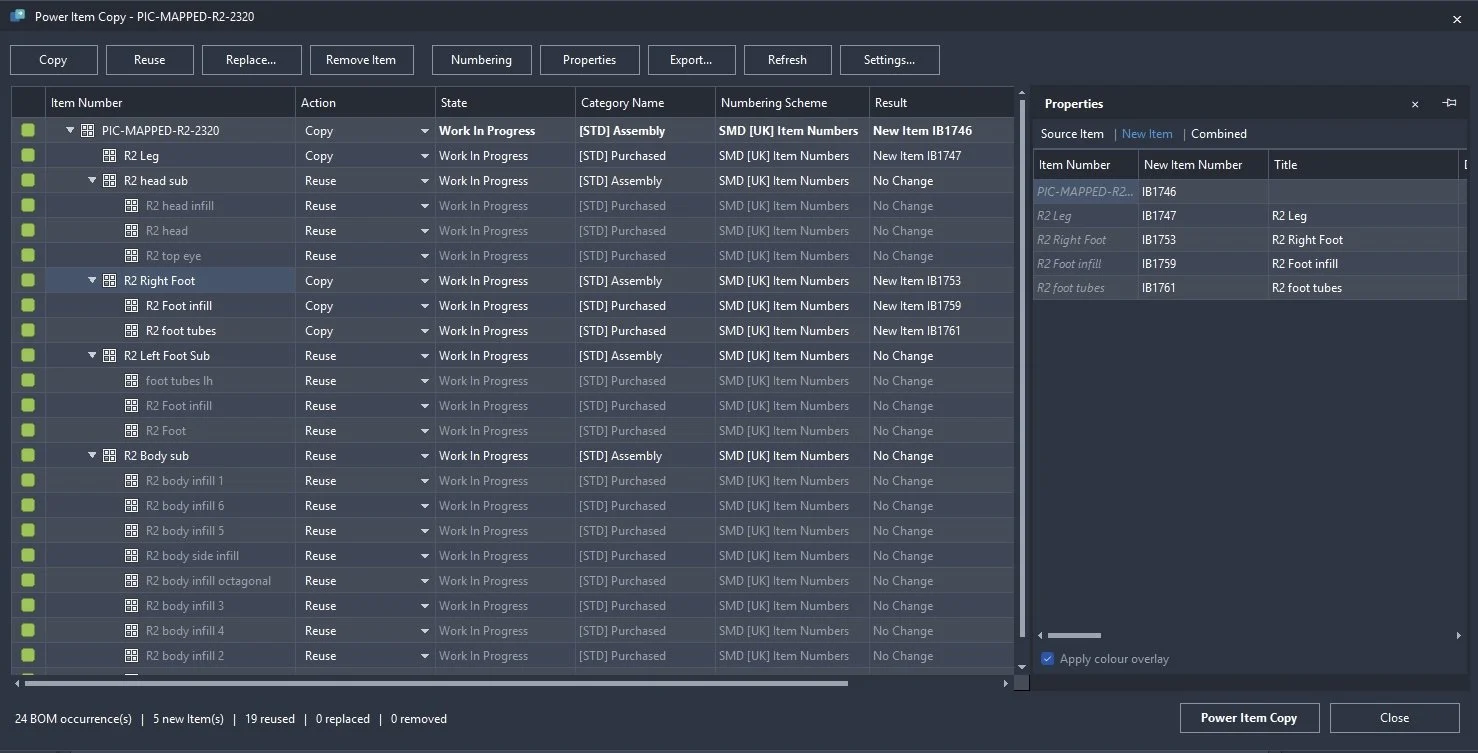Click the Copy toolbar button
The width and height of the screenshot is (1478, 753).
(x=54, y=60)
